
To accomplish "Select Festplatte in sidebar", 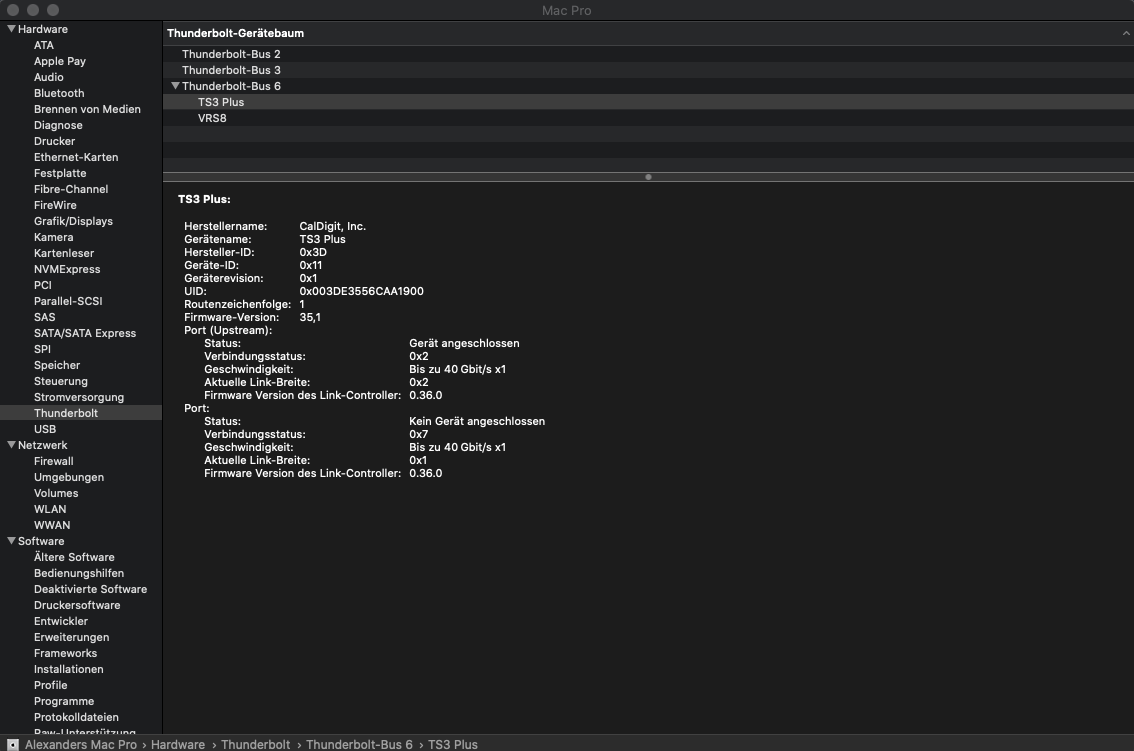I will click(x=60, y=173).
